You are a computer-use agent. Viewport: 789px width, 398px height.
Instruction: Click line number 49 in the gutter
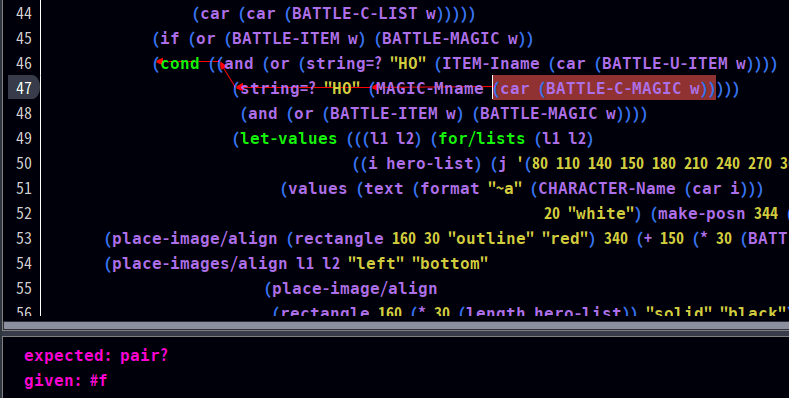click(24, 138)
